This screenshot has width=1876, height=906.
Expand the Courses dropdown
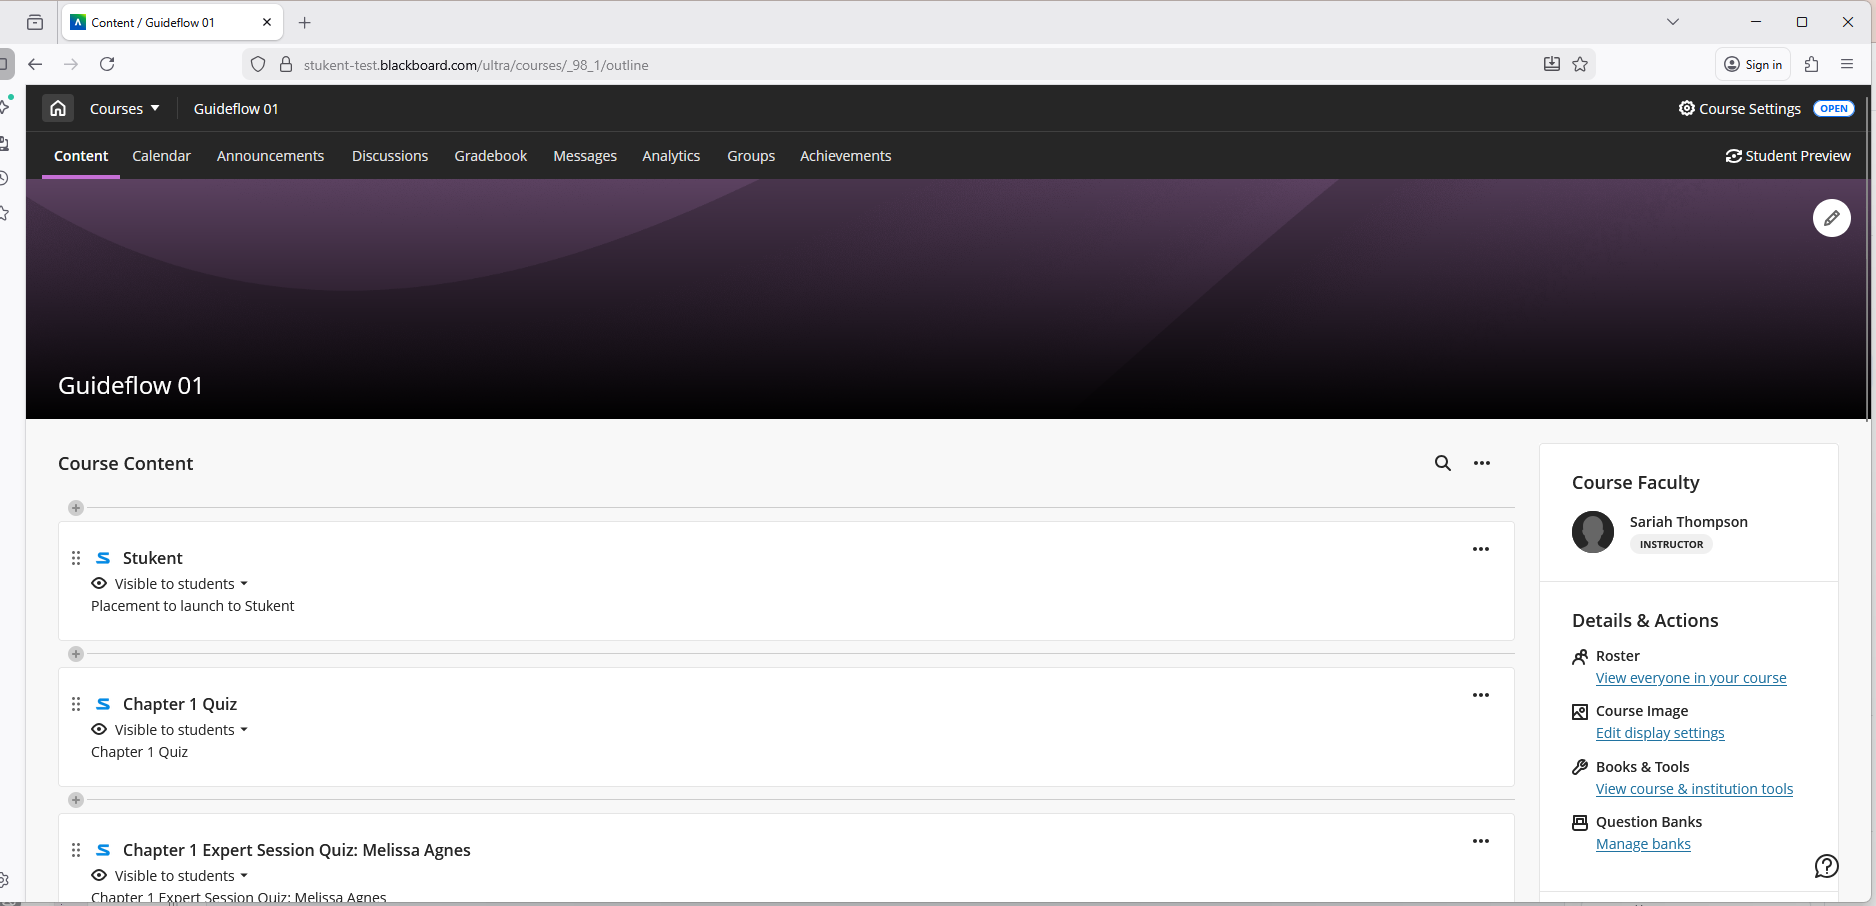coord(124,108)
